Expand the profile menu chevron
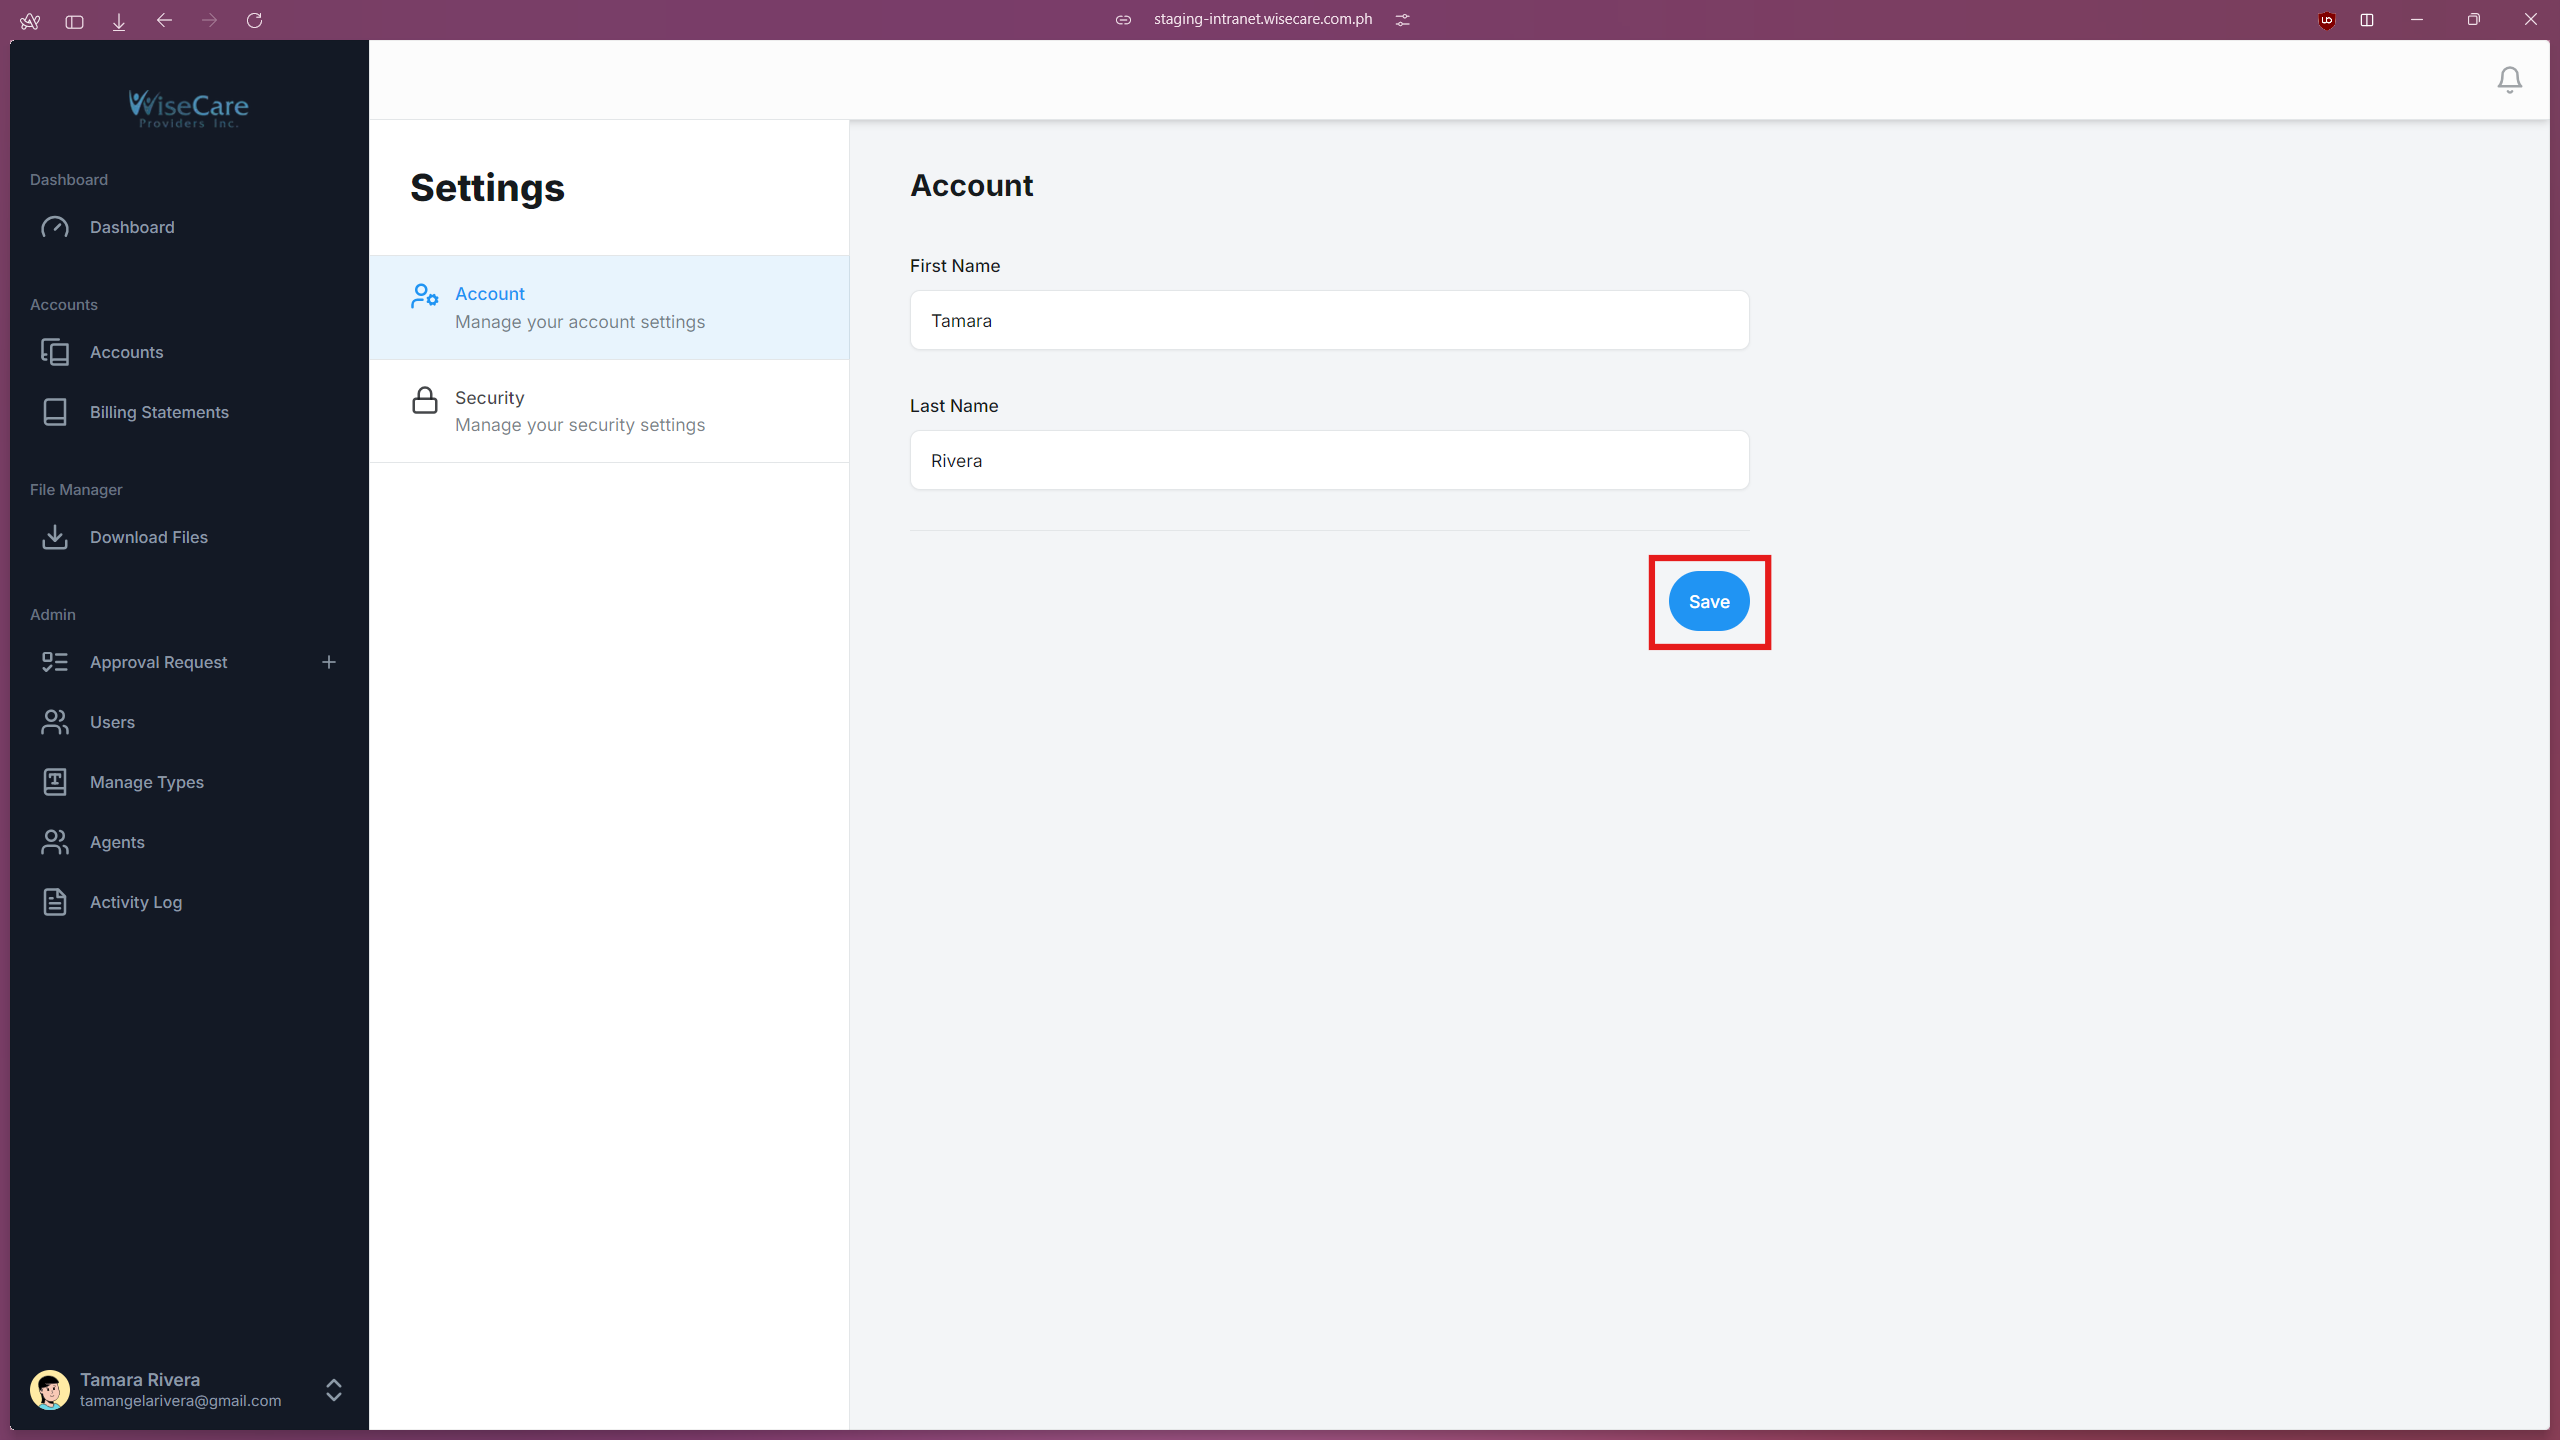 pos(333,1390)
